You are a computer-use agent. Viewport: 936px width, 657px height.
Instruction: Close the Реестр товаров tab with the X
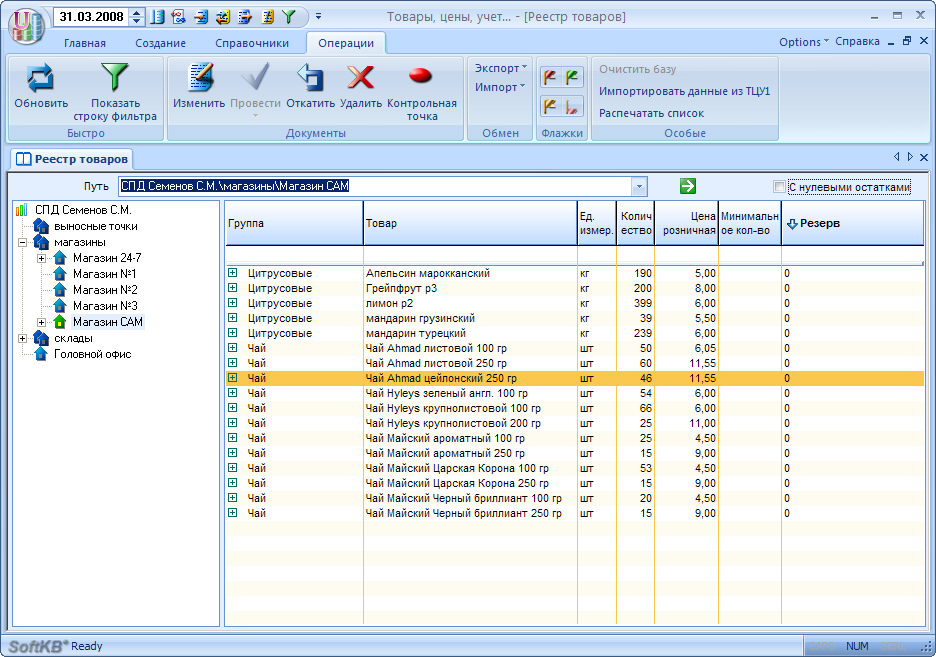[924, 158]
